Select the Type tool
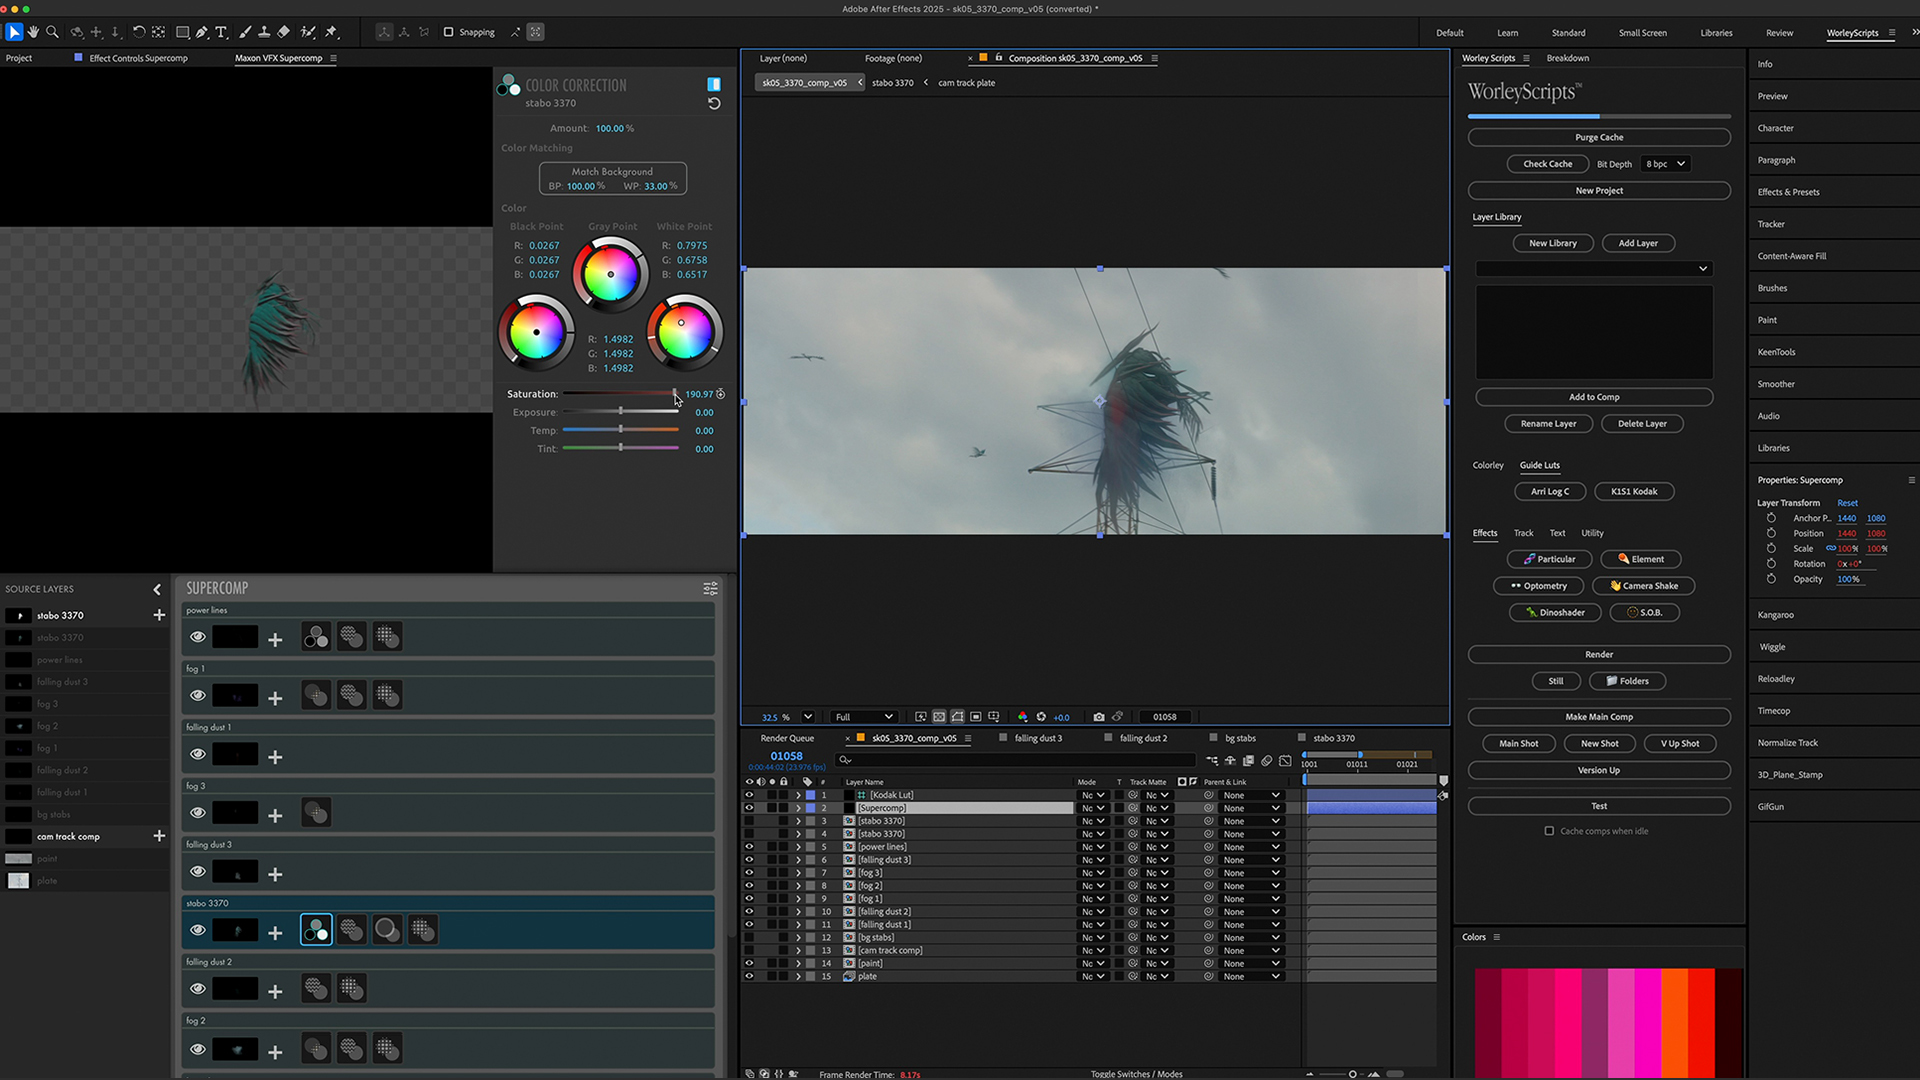1920x1080 pixels. (221, 32)
